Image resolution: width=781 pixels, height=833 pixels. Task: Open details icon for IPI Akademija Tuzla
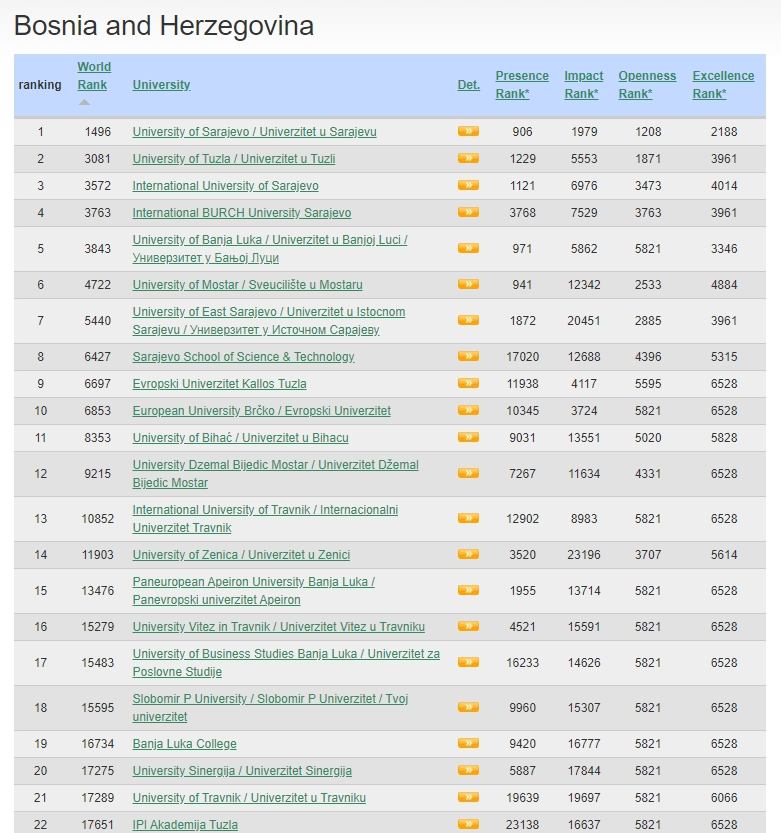coord(468,824)
